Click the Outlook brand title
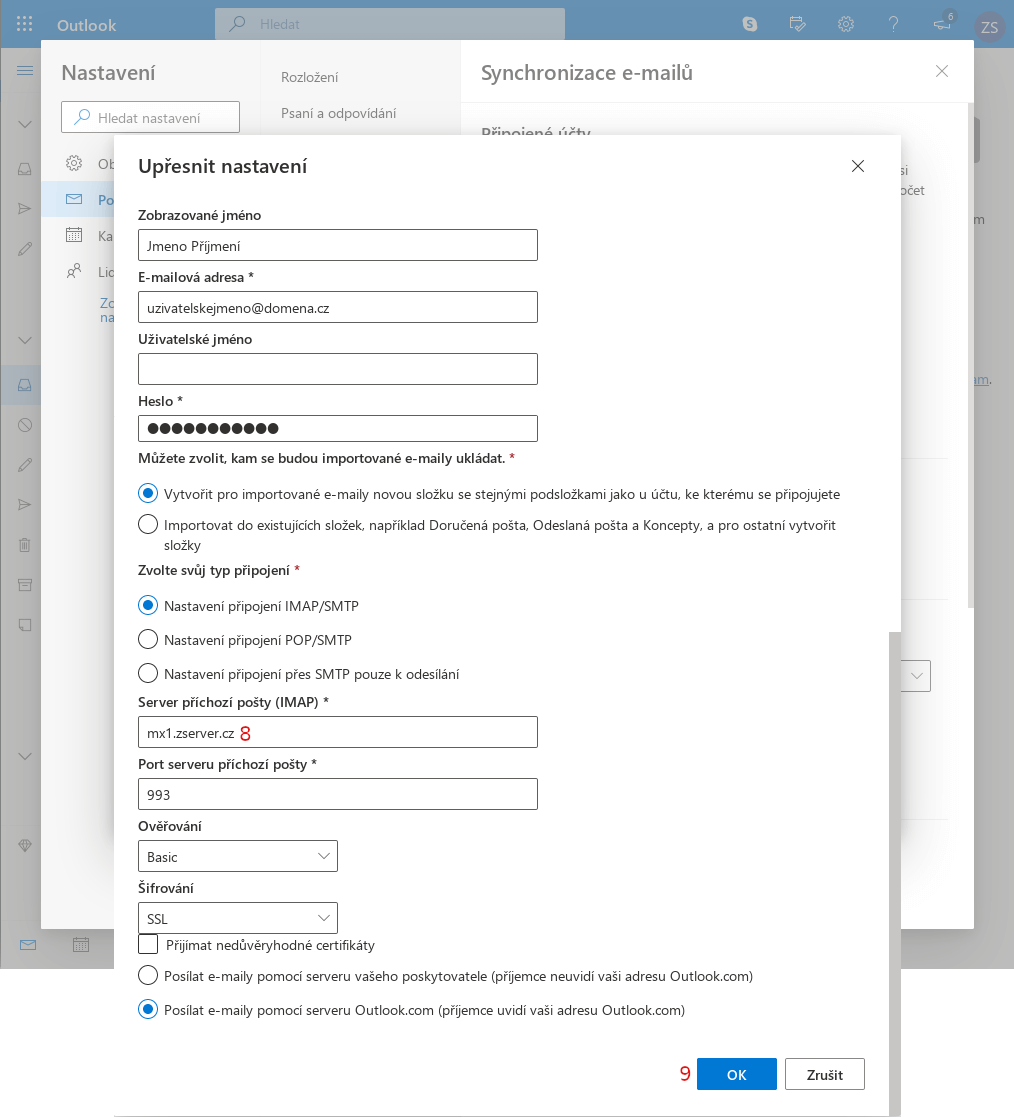Image resolution: width=1014 pixels, height=1118 pixels. (x=86, y=25)
